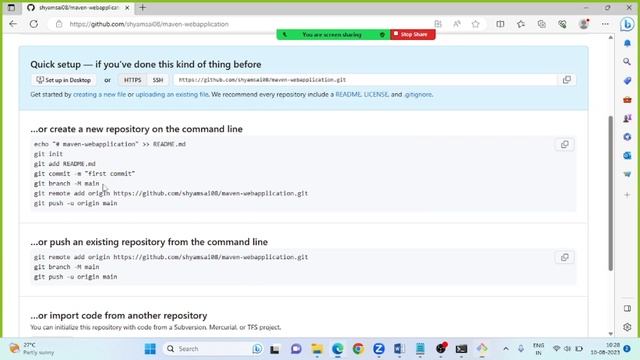
Task: Open the .gitignore link
Action: coord(418,94)
